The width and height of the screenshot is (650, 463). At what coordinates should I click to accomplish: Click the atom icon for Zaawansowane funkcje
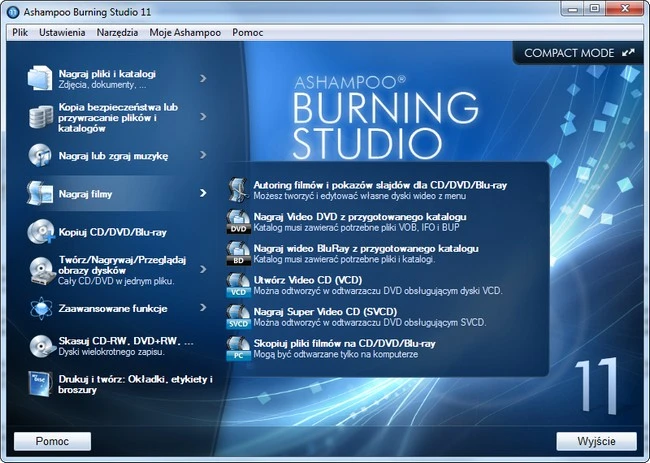tap(41, 308)
